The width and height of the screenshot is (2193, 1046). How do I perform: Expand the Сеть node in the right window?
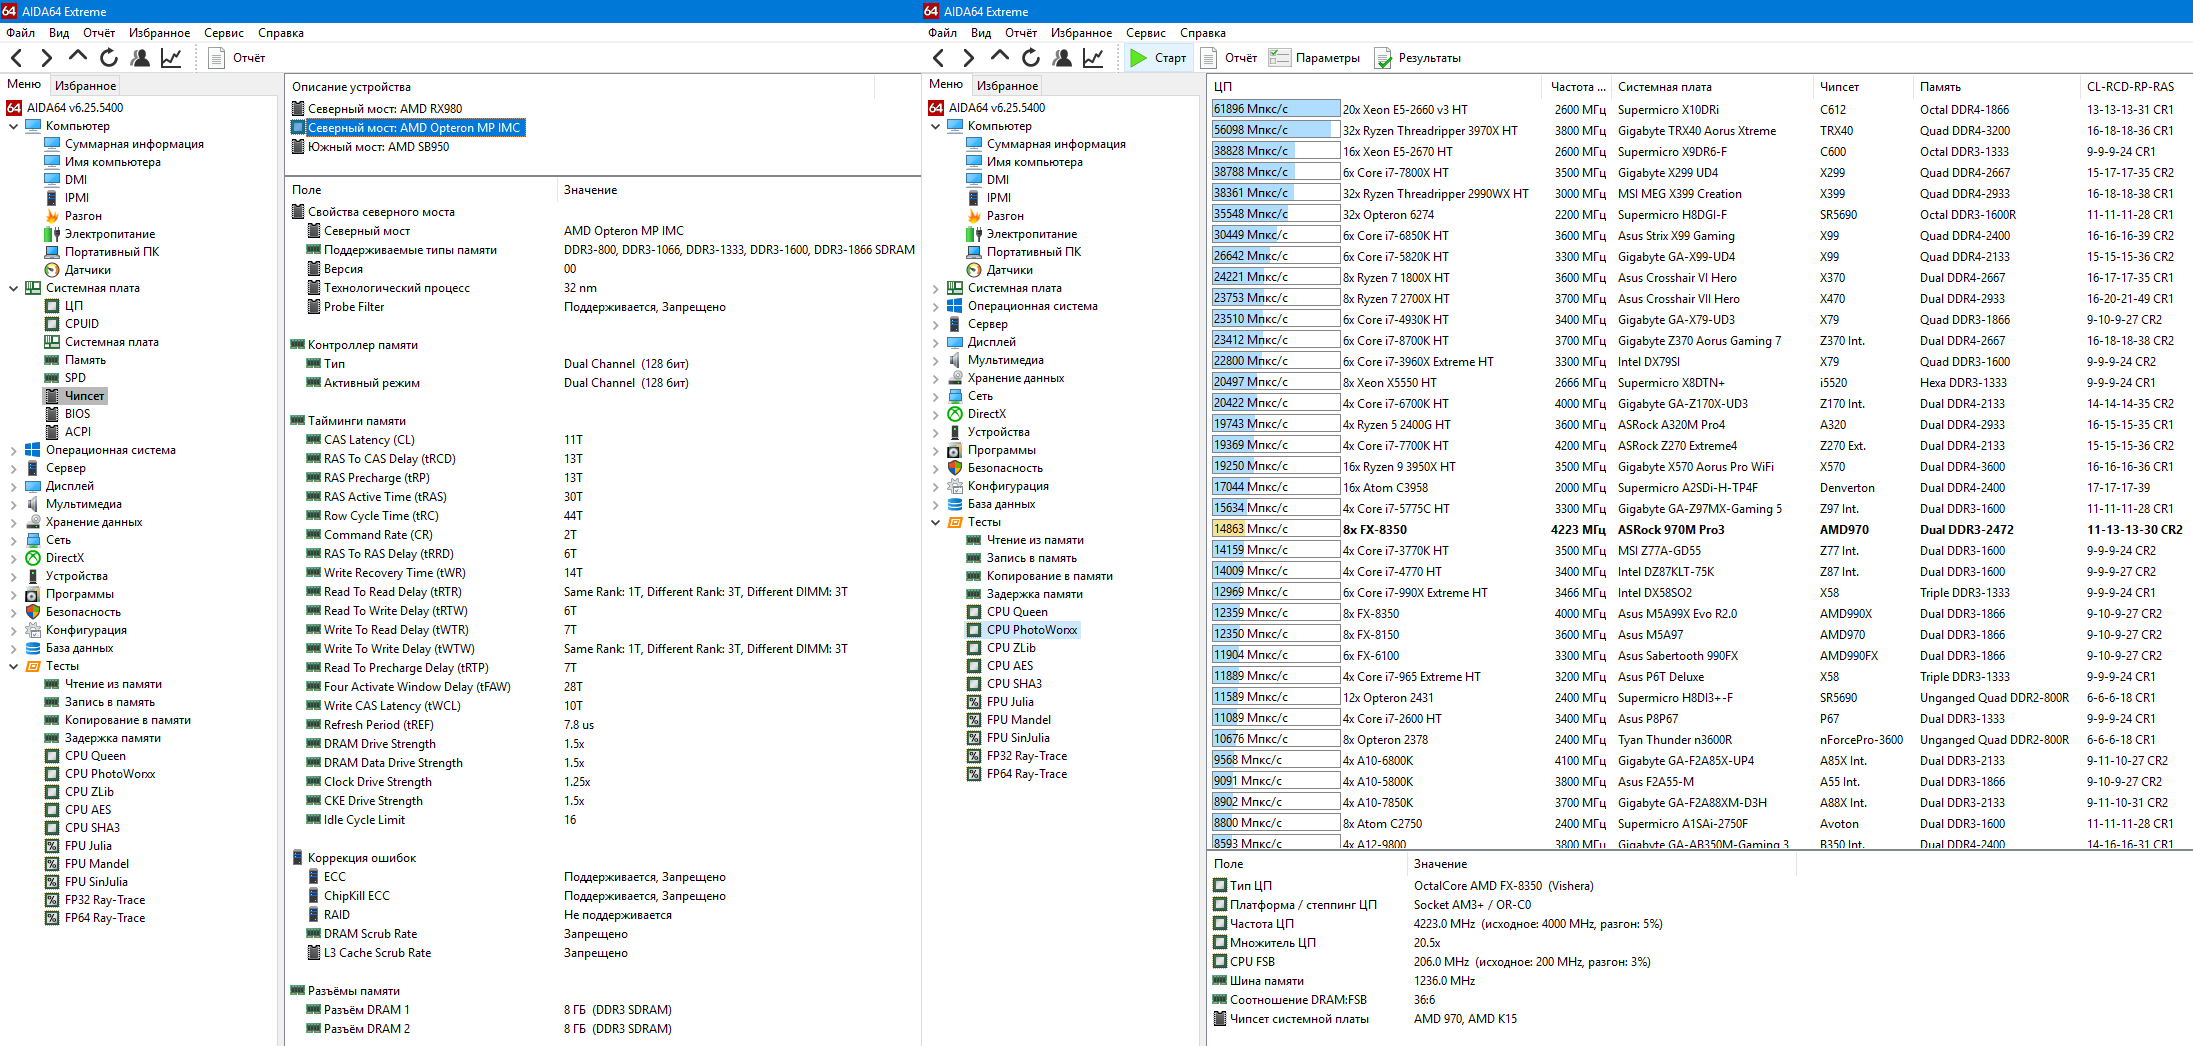click(x=936, y=396)
